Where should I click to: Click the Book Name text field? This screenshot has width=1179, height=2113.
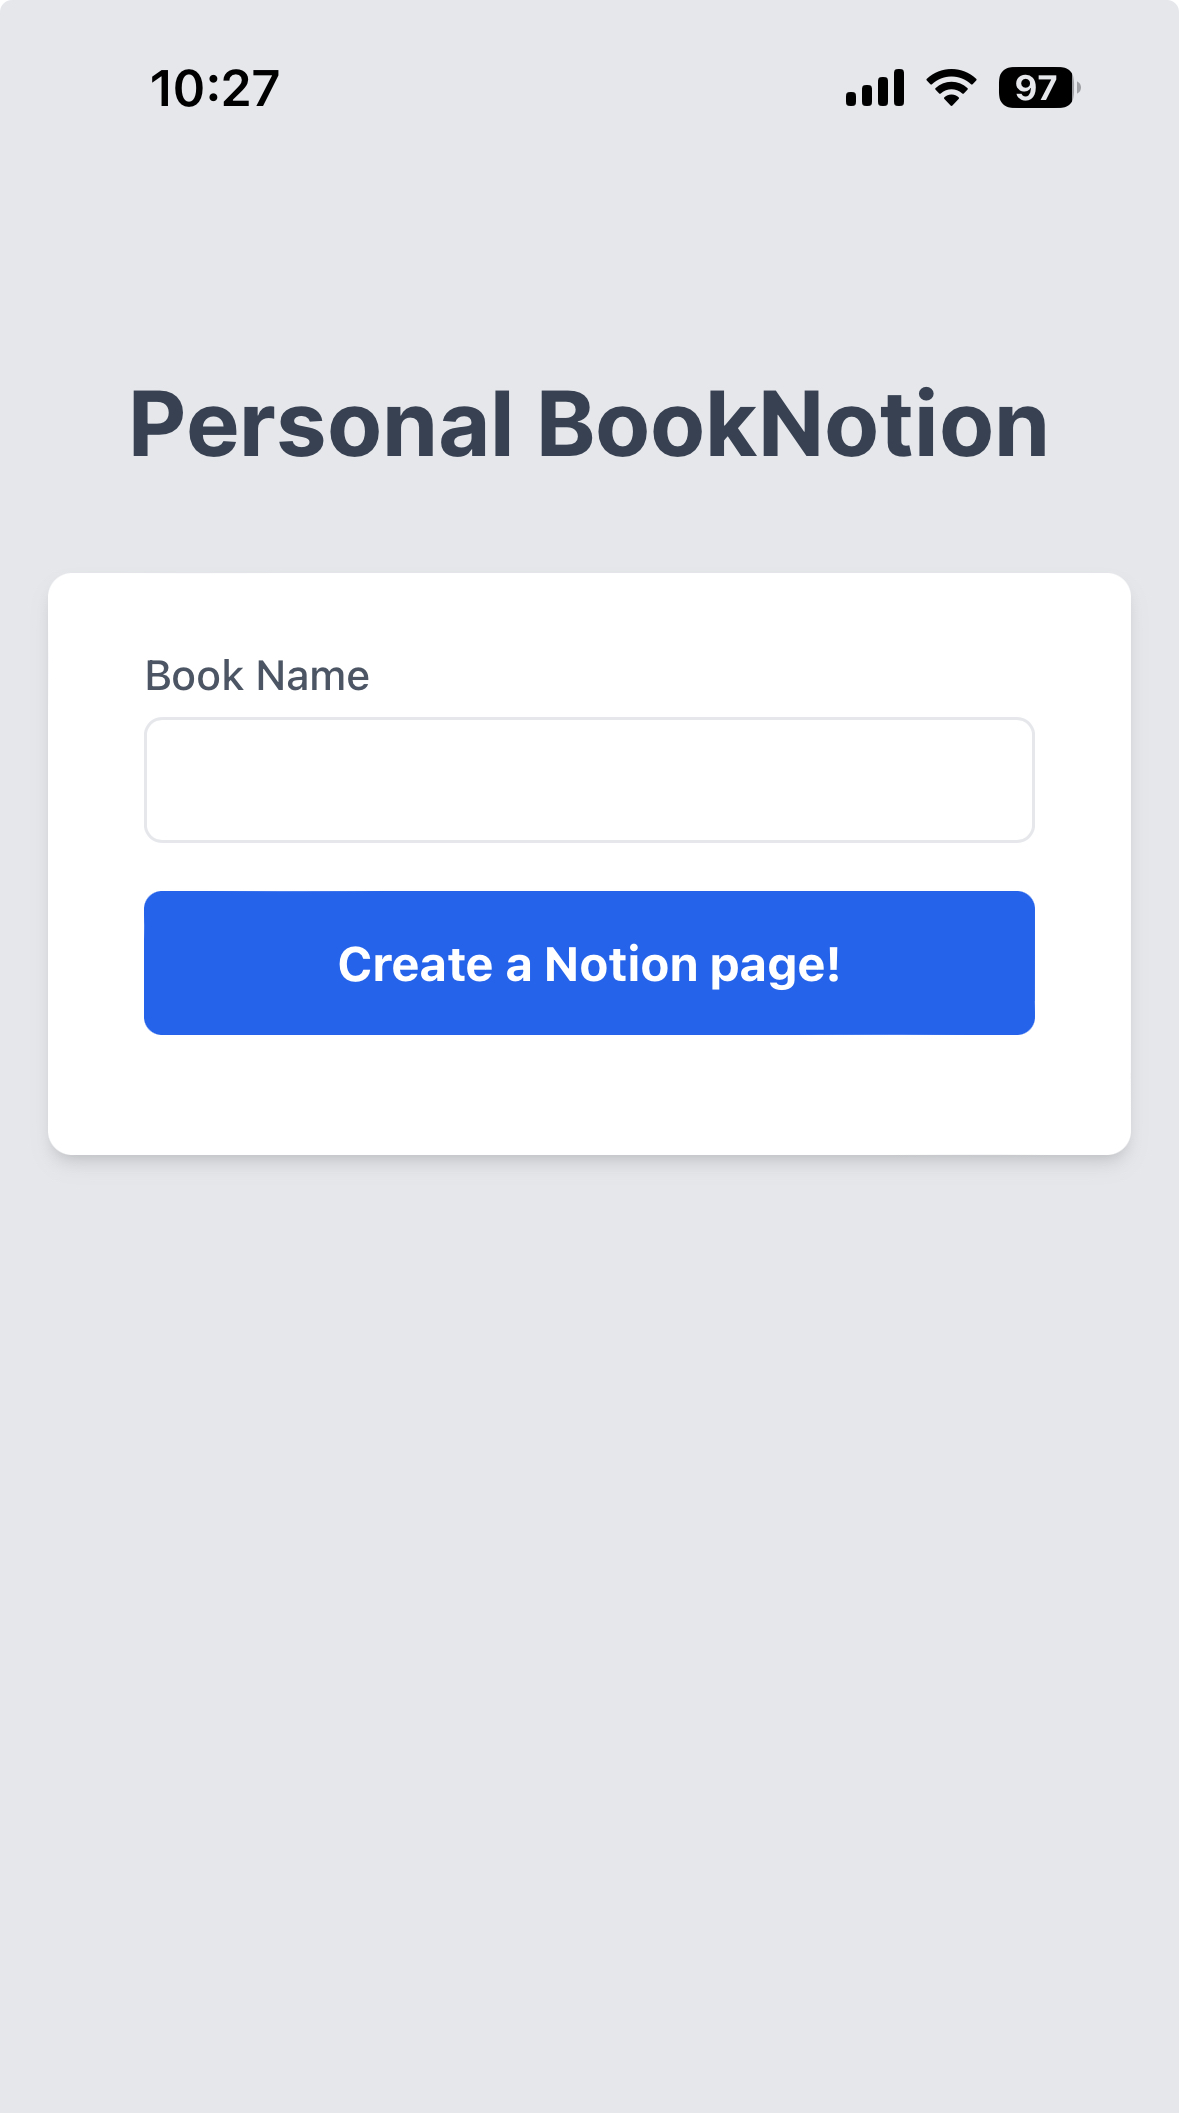click(x=589, y=780)
